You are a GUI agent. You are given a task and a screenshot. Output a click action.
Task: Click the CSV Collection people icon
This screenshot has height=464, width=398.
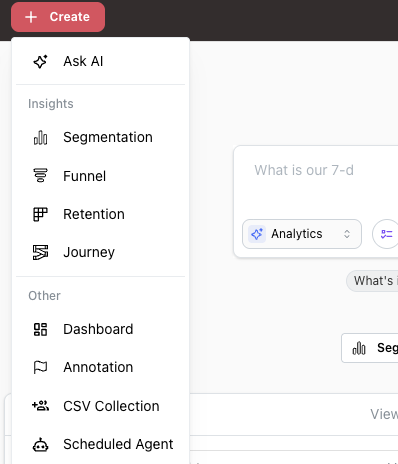(x=40, y=406)
